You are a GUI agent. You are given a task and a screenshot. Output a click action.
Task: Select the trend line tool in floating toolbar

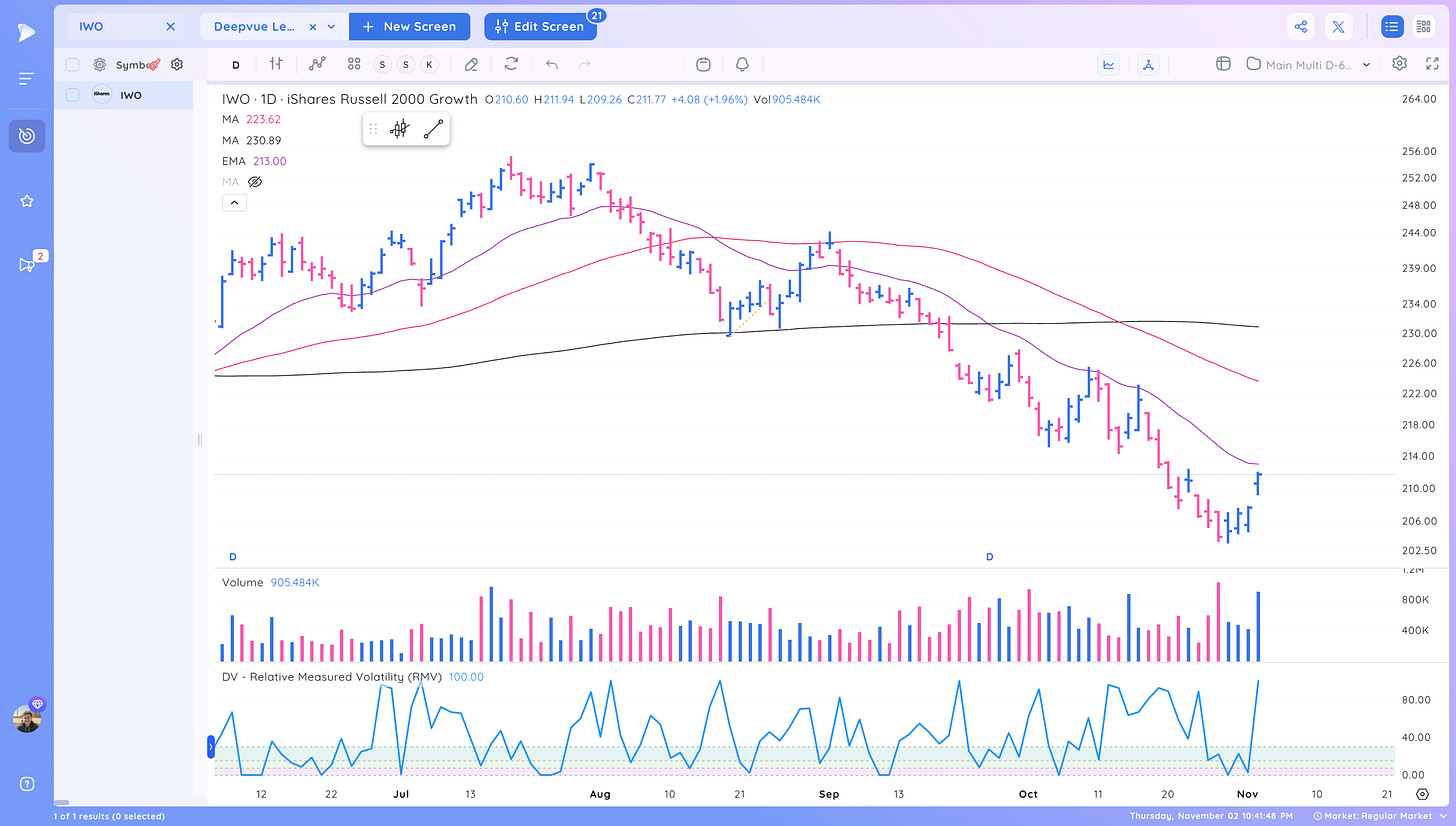click(433, 129)
